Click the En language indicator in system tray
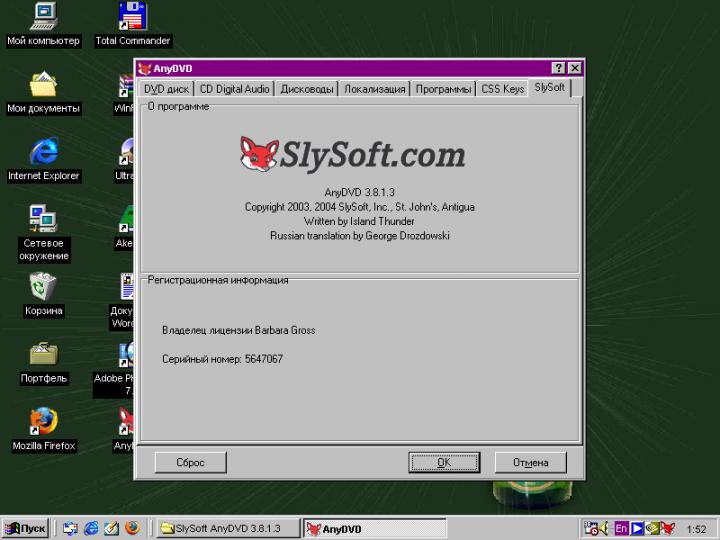The image size is (720, 540). (621, 528)
